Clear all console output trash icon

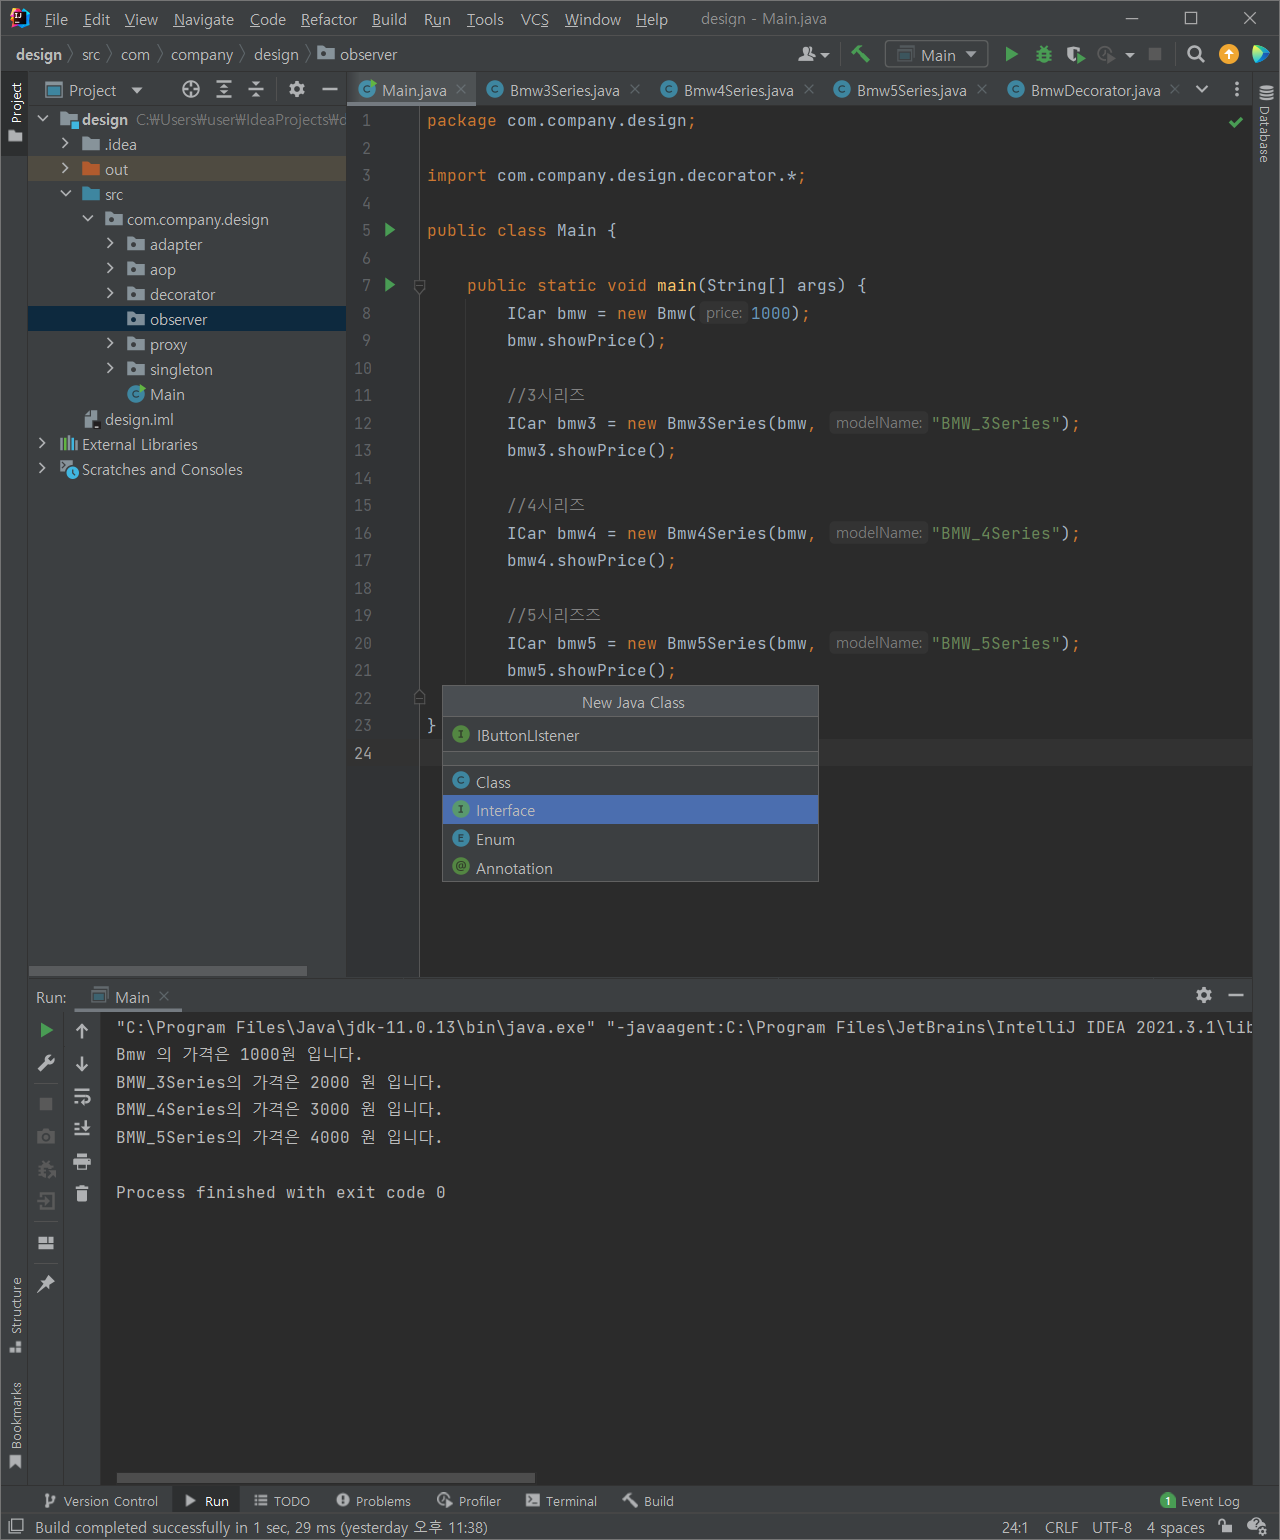point(82,1194)
